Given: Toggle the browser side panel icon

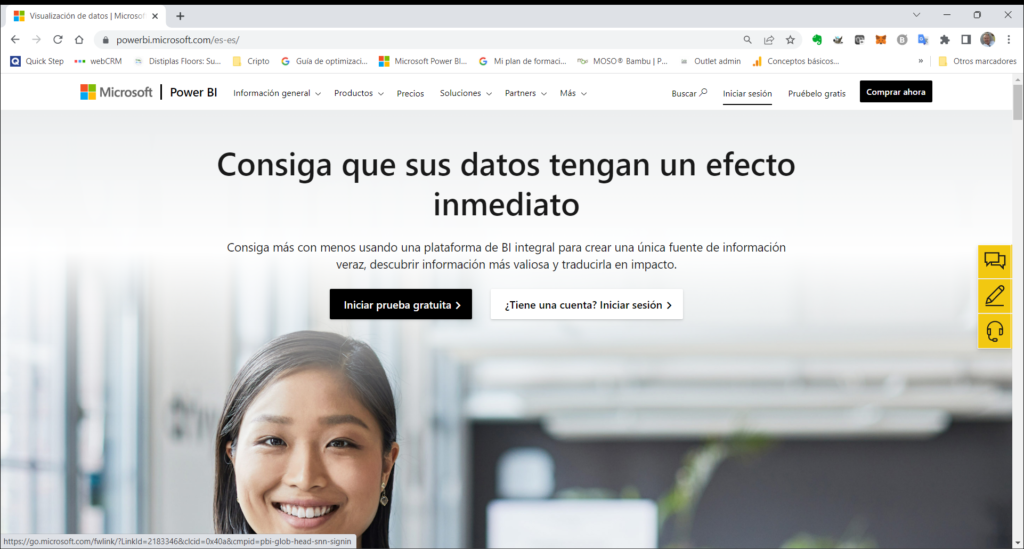Looking at the screenshot, I should pos(966,40).
